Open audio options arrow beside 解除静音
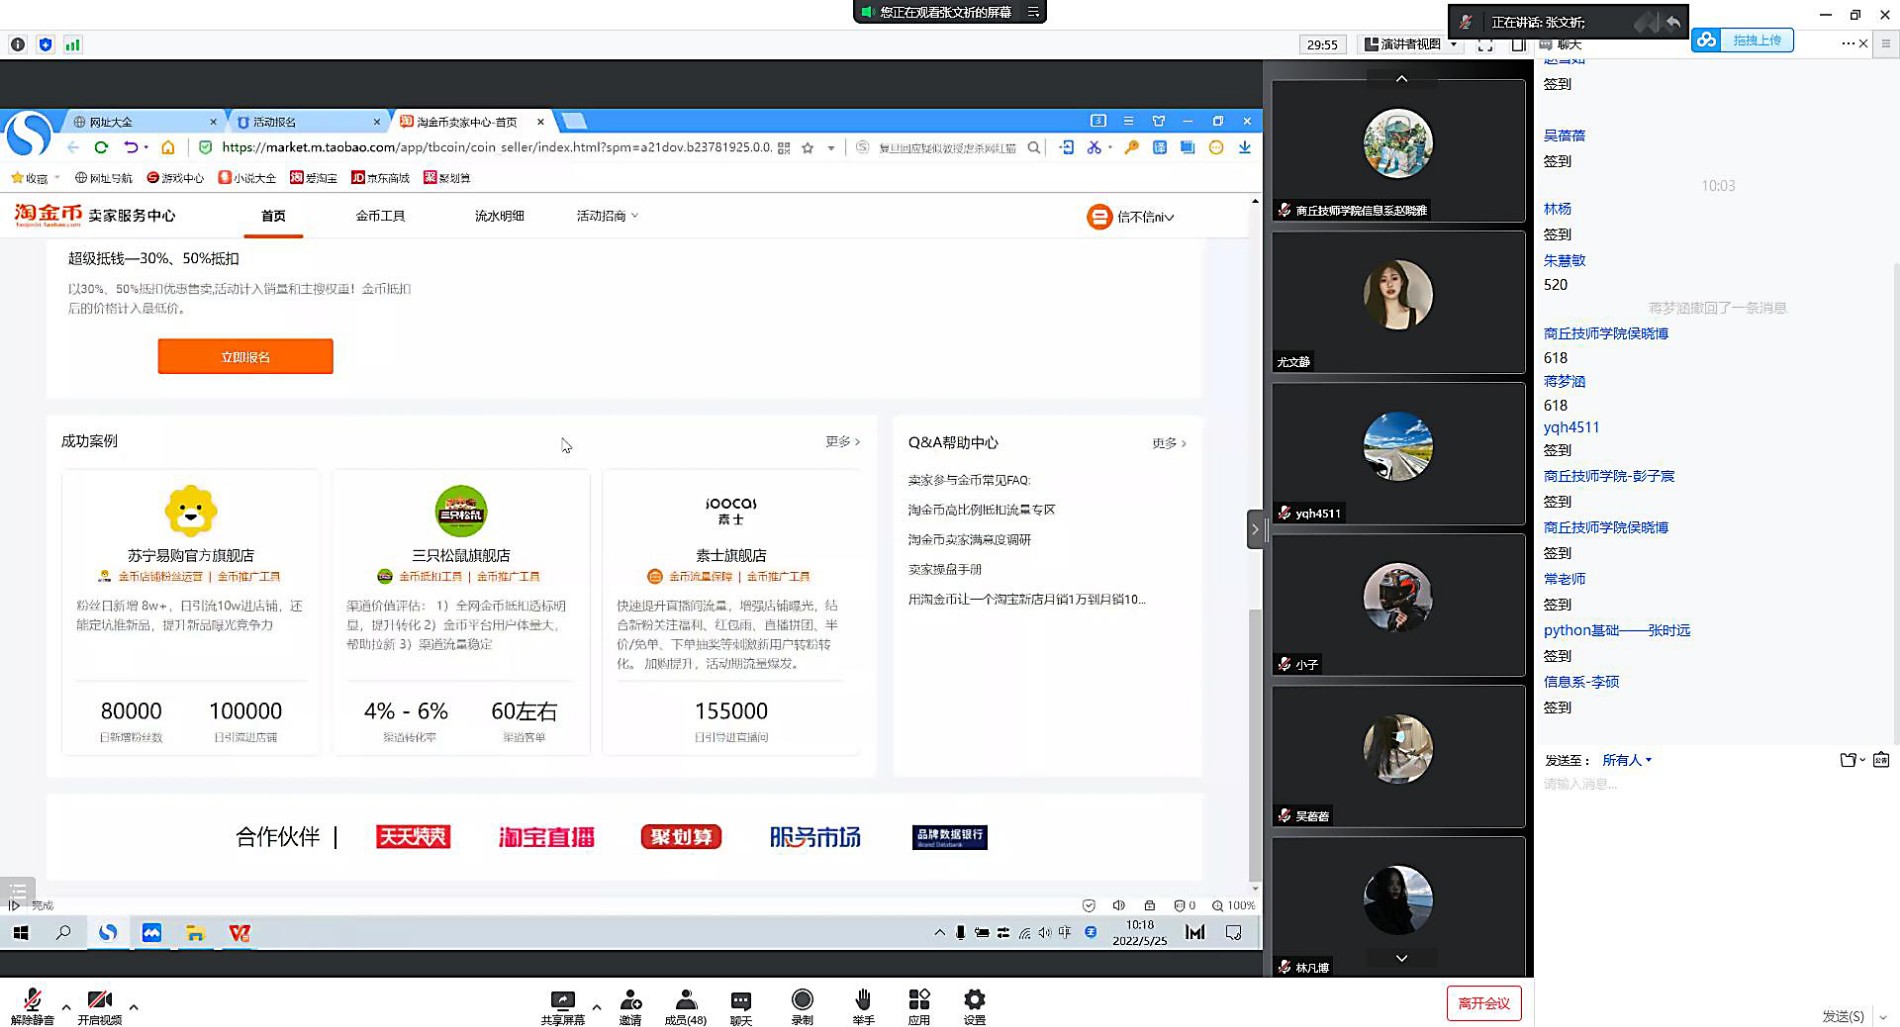Image resolution: width=1900 pixels, height=1027 pixels. pyautogui.click(x=66, y=1007)
